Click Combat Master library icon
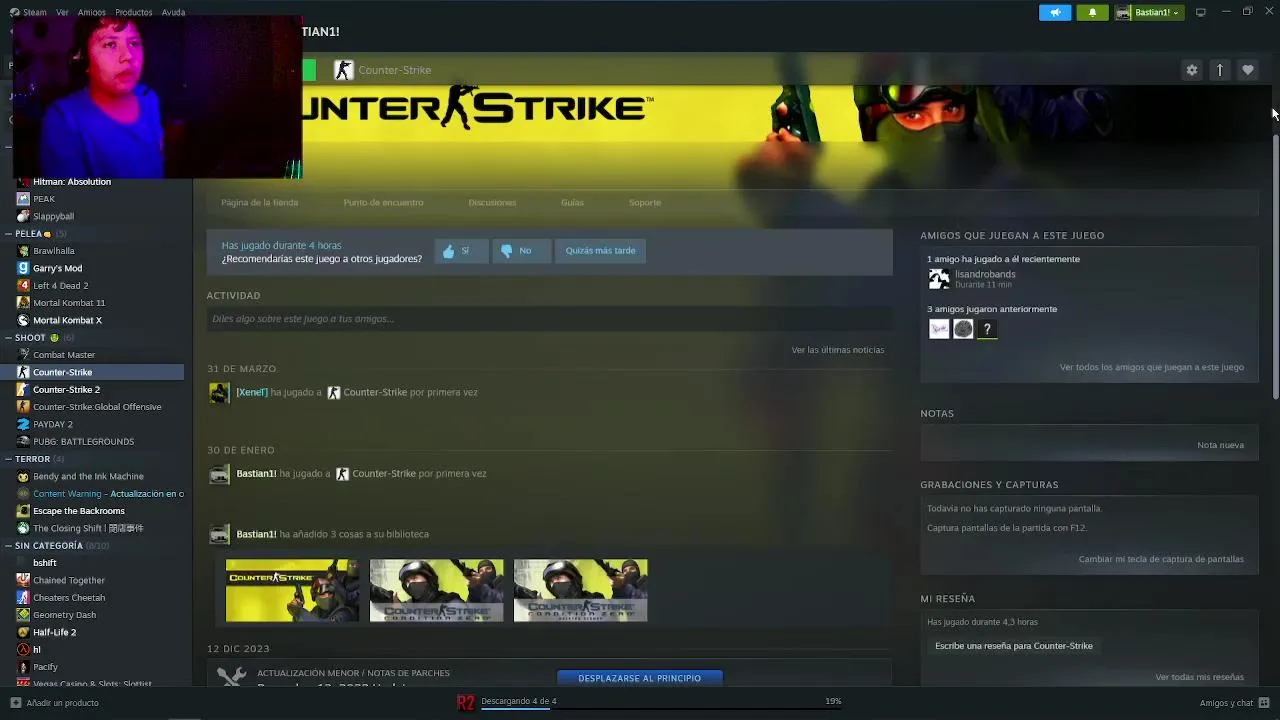The image size is (1280, 720). point(23,355)
